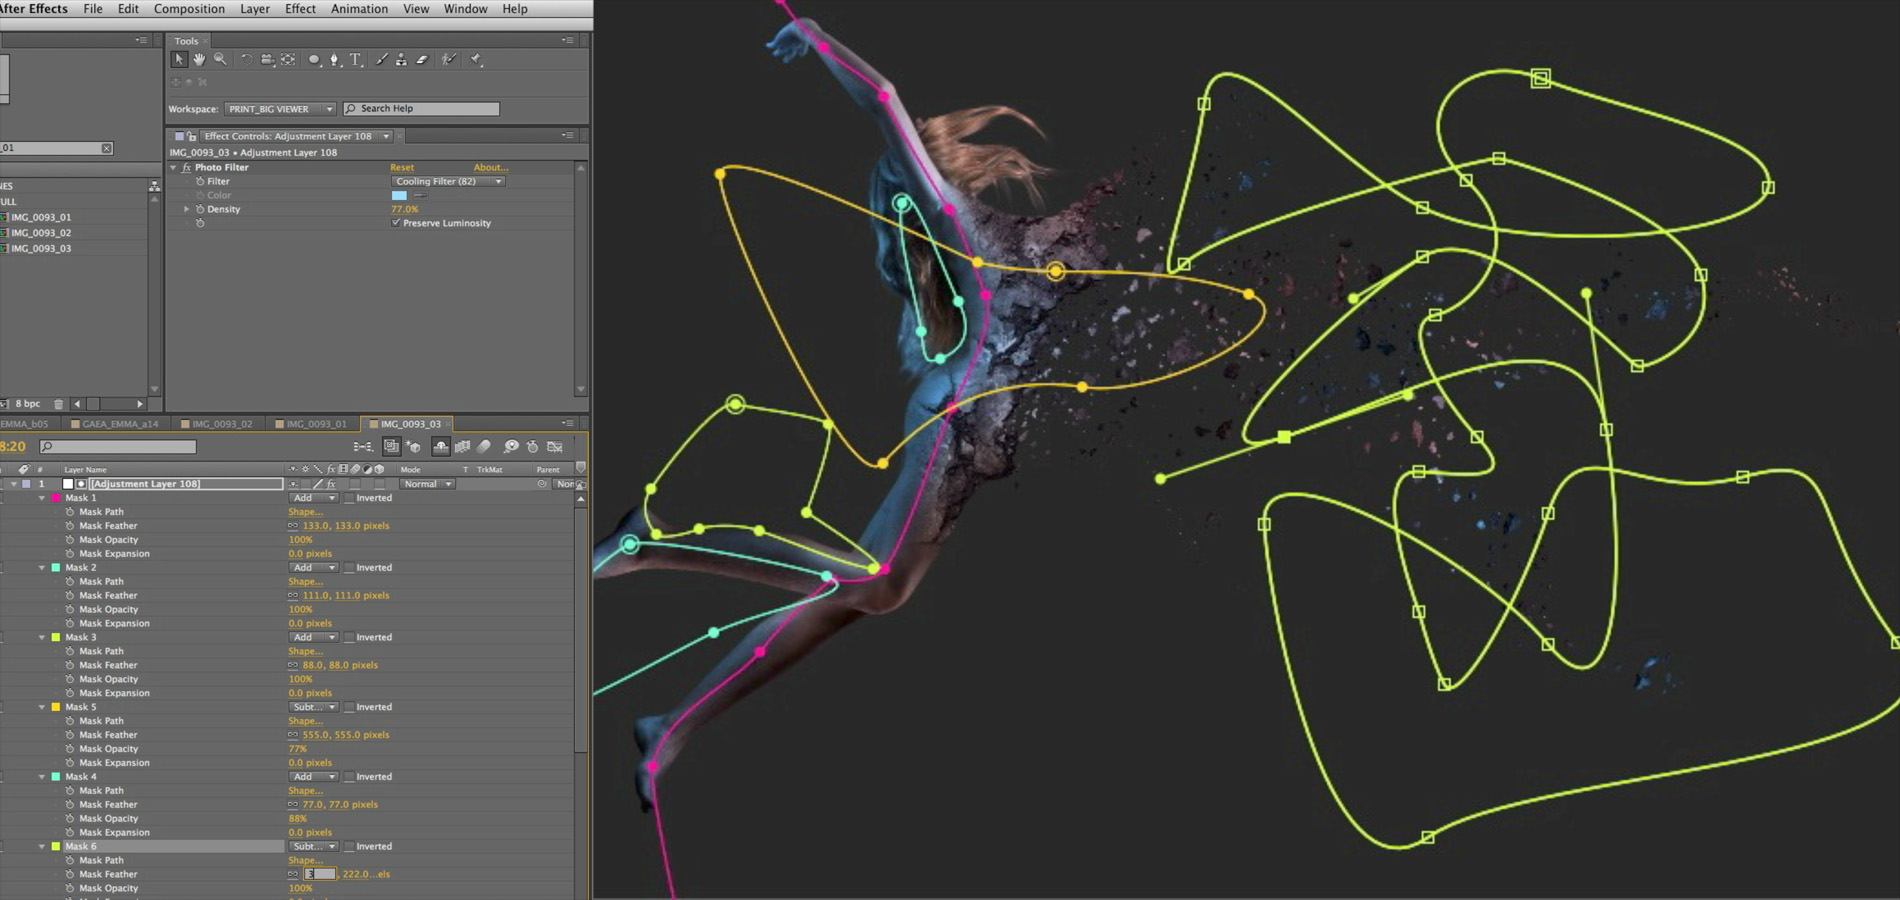Click the Graph Editor icon in timeline
This screenshot has width=1900, height=900.
[x=555, y=447]
